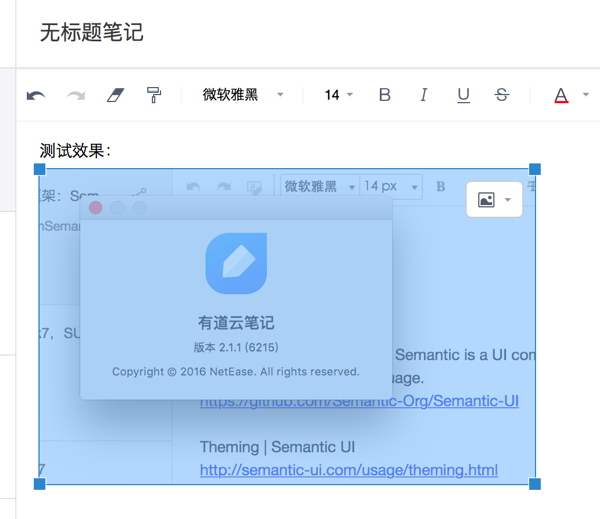The image size is (600, 519).
Task: Click the Copyright © 2016 NetEase text
Action: (x=236, y=372)
